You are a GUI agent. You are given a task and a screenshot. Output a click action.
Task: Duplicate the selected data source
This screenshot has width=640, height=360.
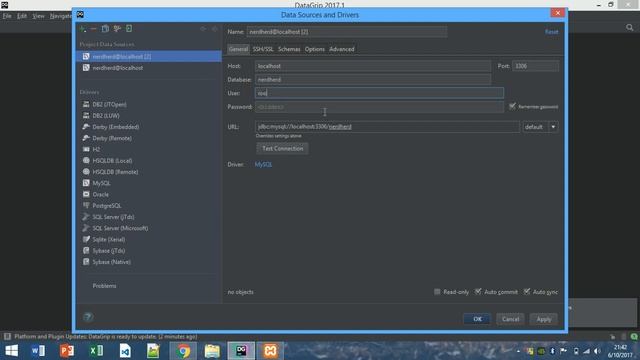105,29
